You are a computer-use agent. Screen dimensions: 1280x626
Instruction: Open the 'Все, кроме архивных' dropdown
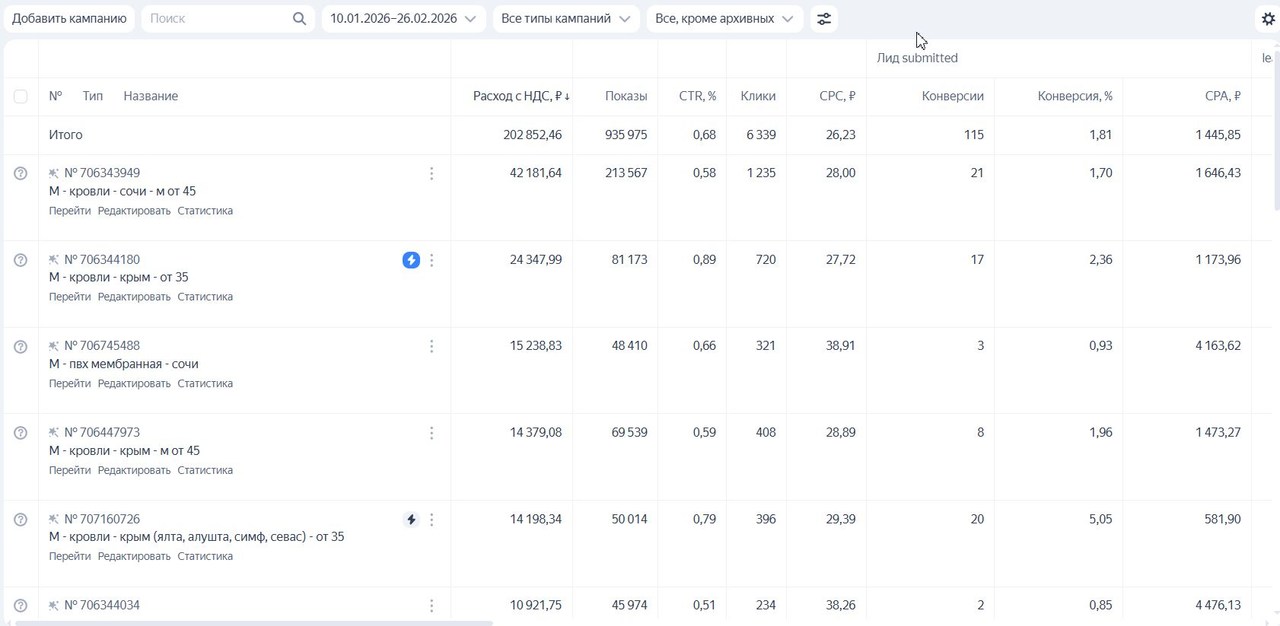pos(724,19)
